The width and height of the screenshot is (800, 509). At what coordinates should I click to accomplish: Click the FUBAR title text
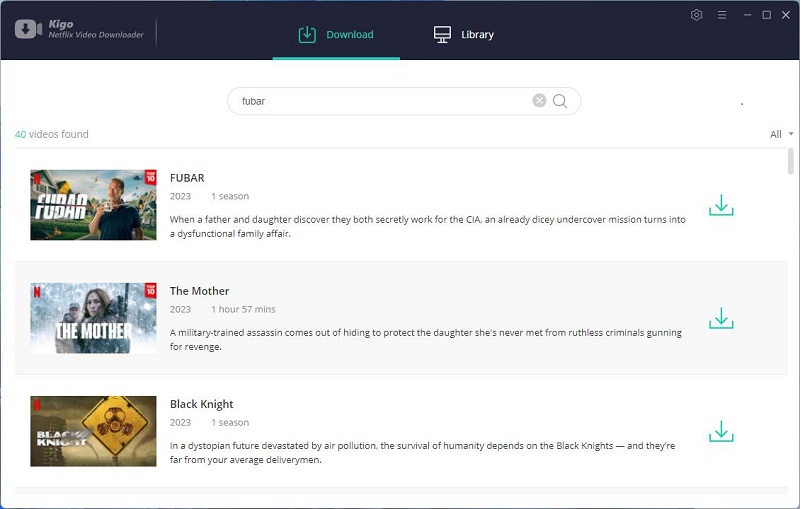tap(187, 178)
